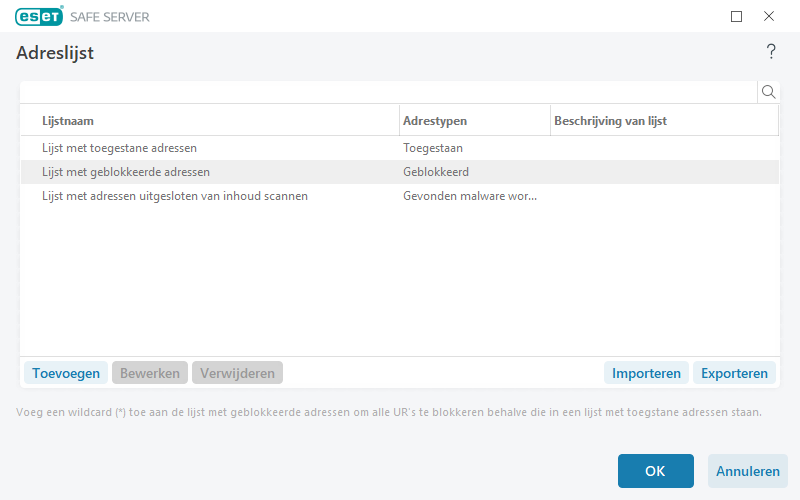This screenshot has width=800, height=500.
Task: Sort by the Adrestypen column header
Action: 475,121
